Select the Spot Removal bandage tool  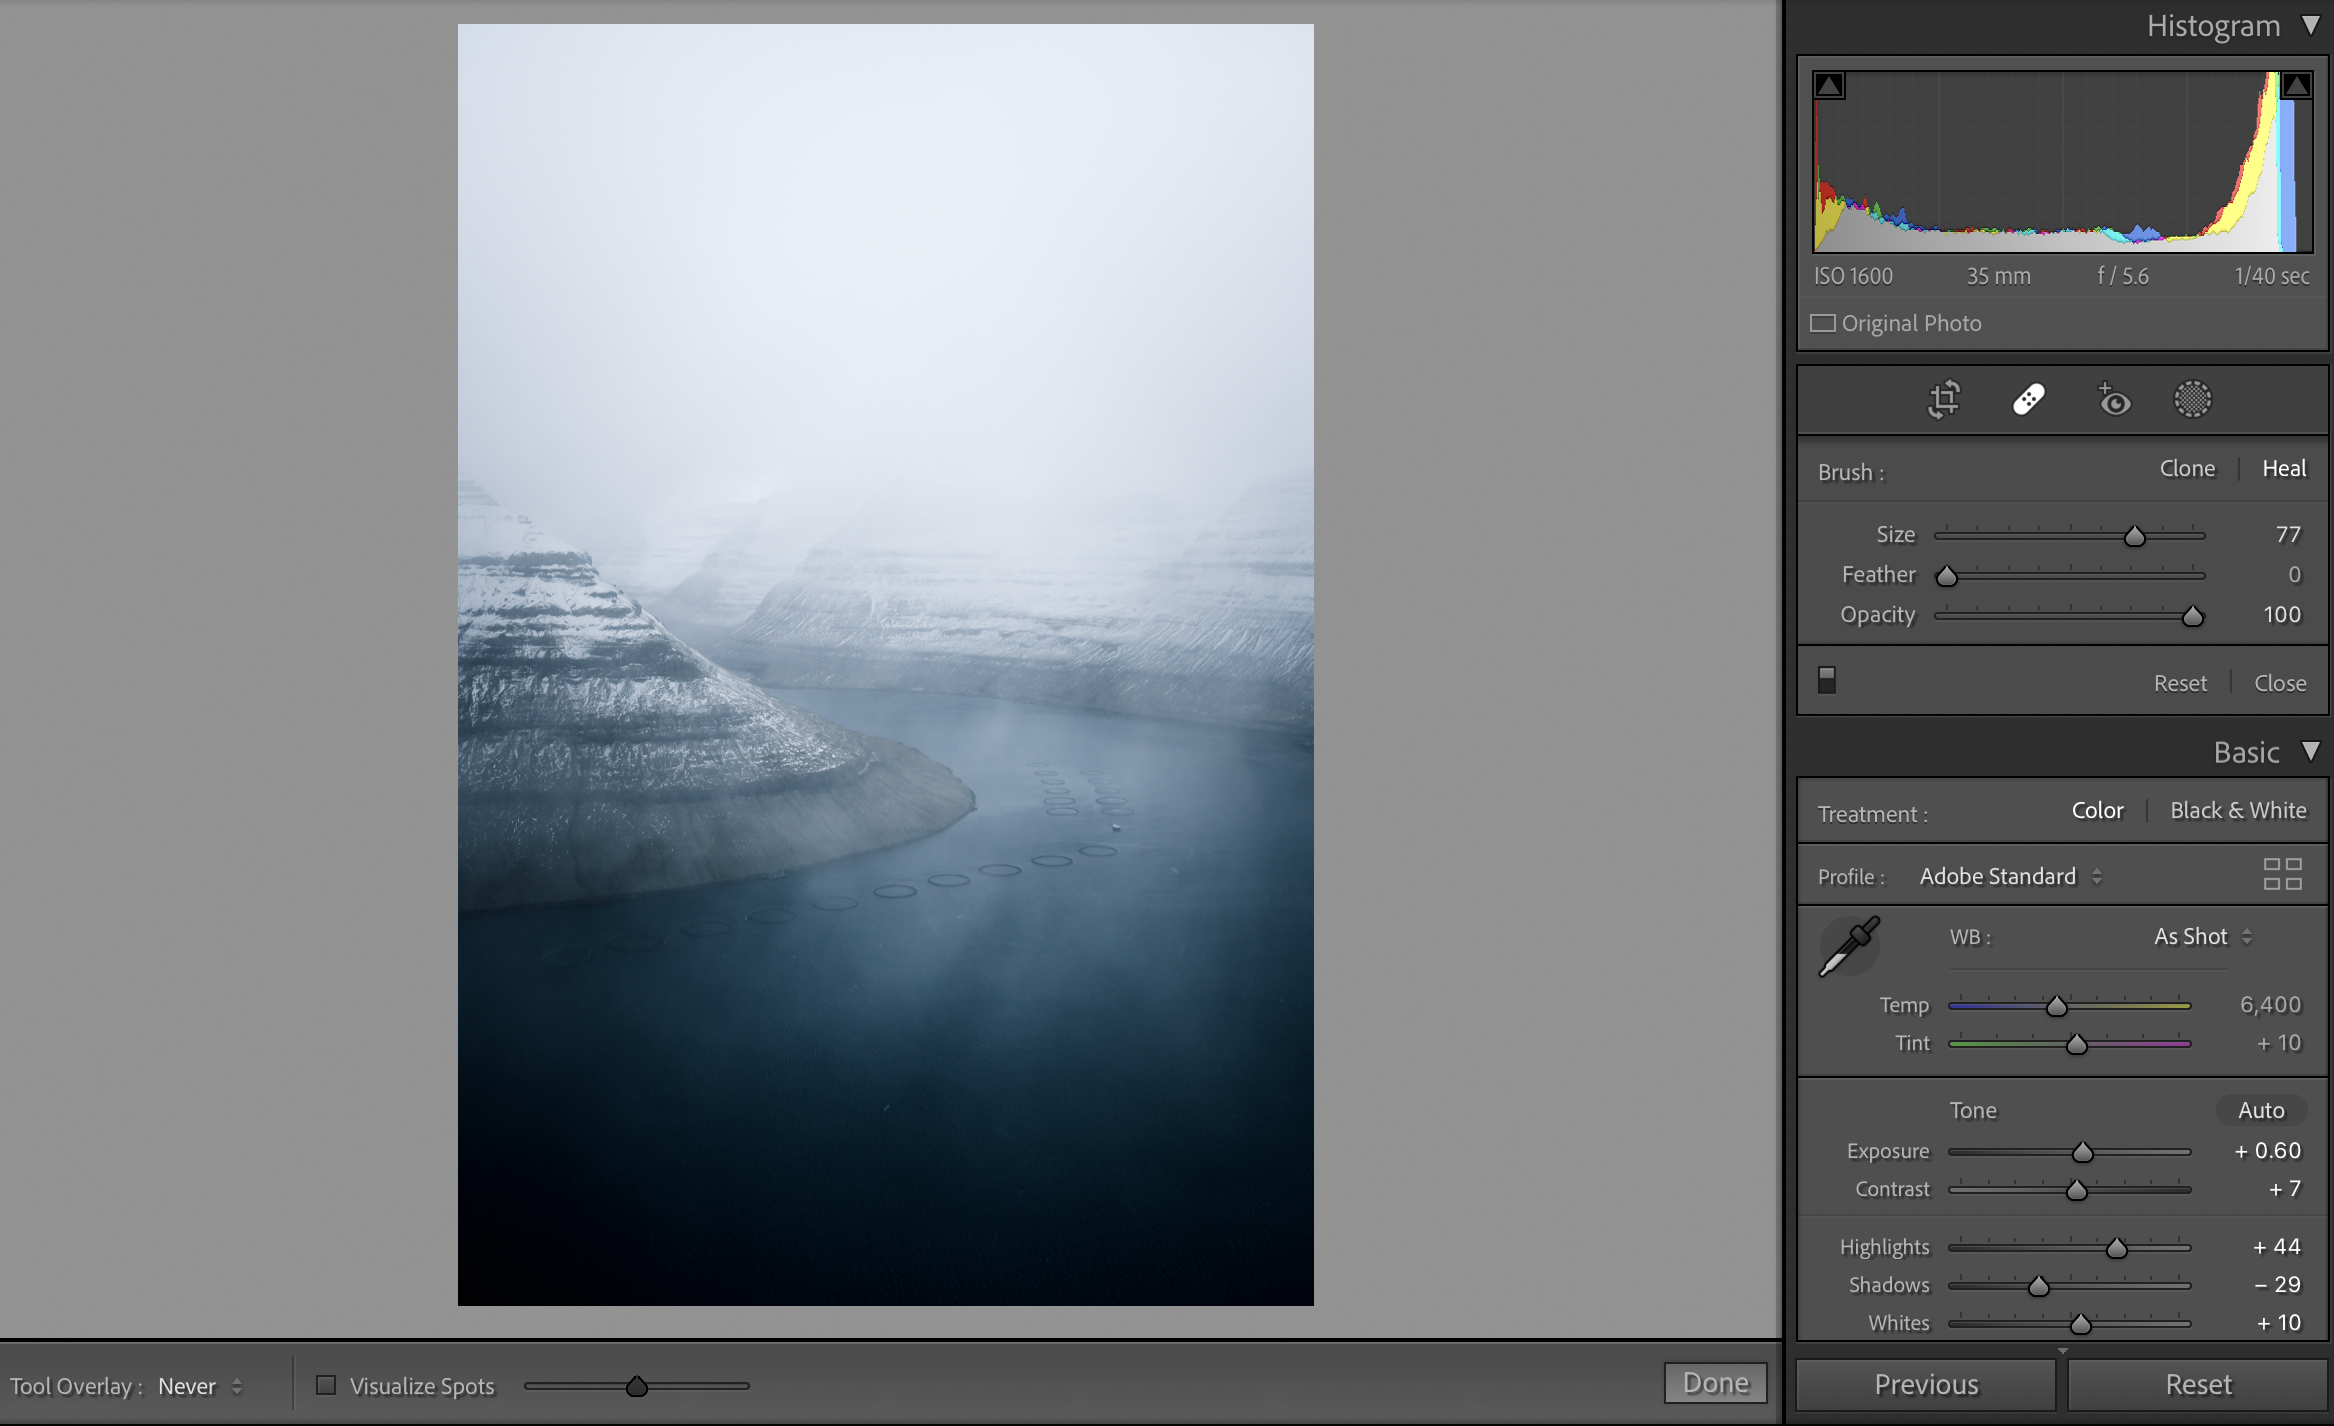(2028, 400)
